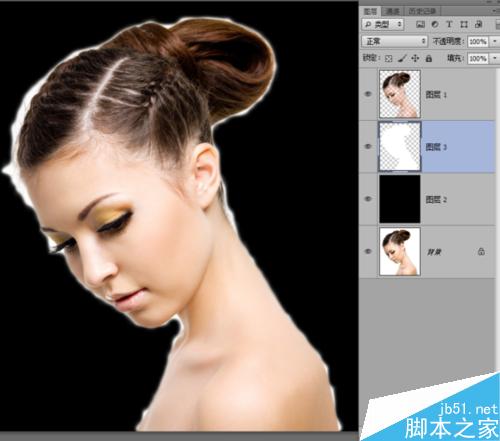Filter layers by smart object icon
500x441 pixels.
click(x=478, y=24)
